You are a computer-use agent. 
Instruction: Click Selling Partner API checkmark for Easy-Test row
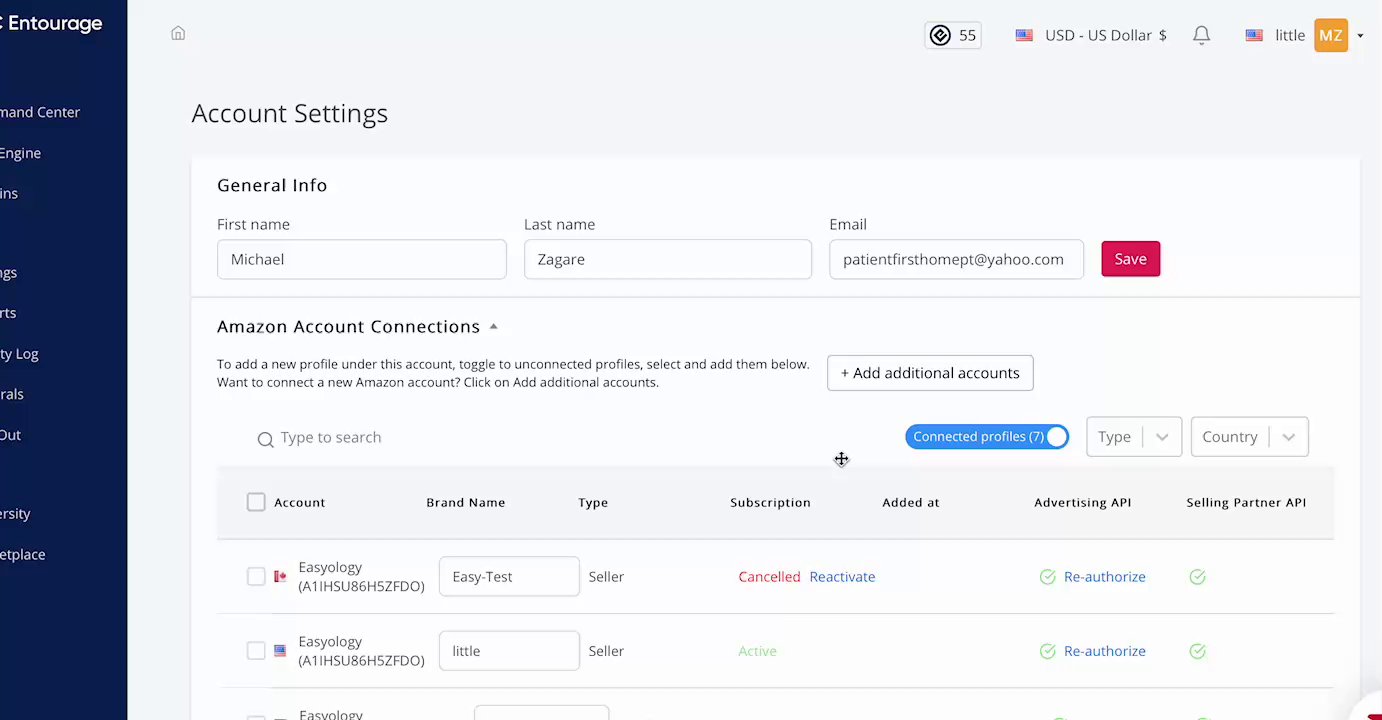[1197, 577]
